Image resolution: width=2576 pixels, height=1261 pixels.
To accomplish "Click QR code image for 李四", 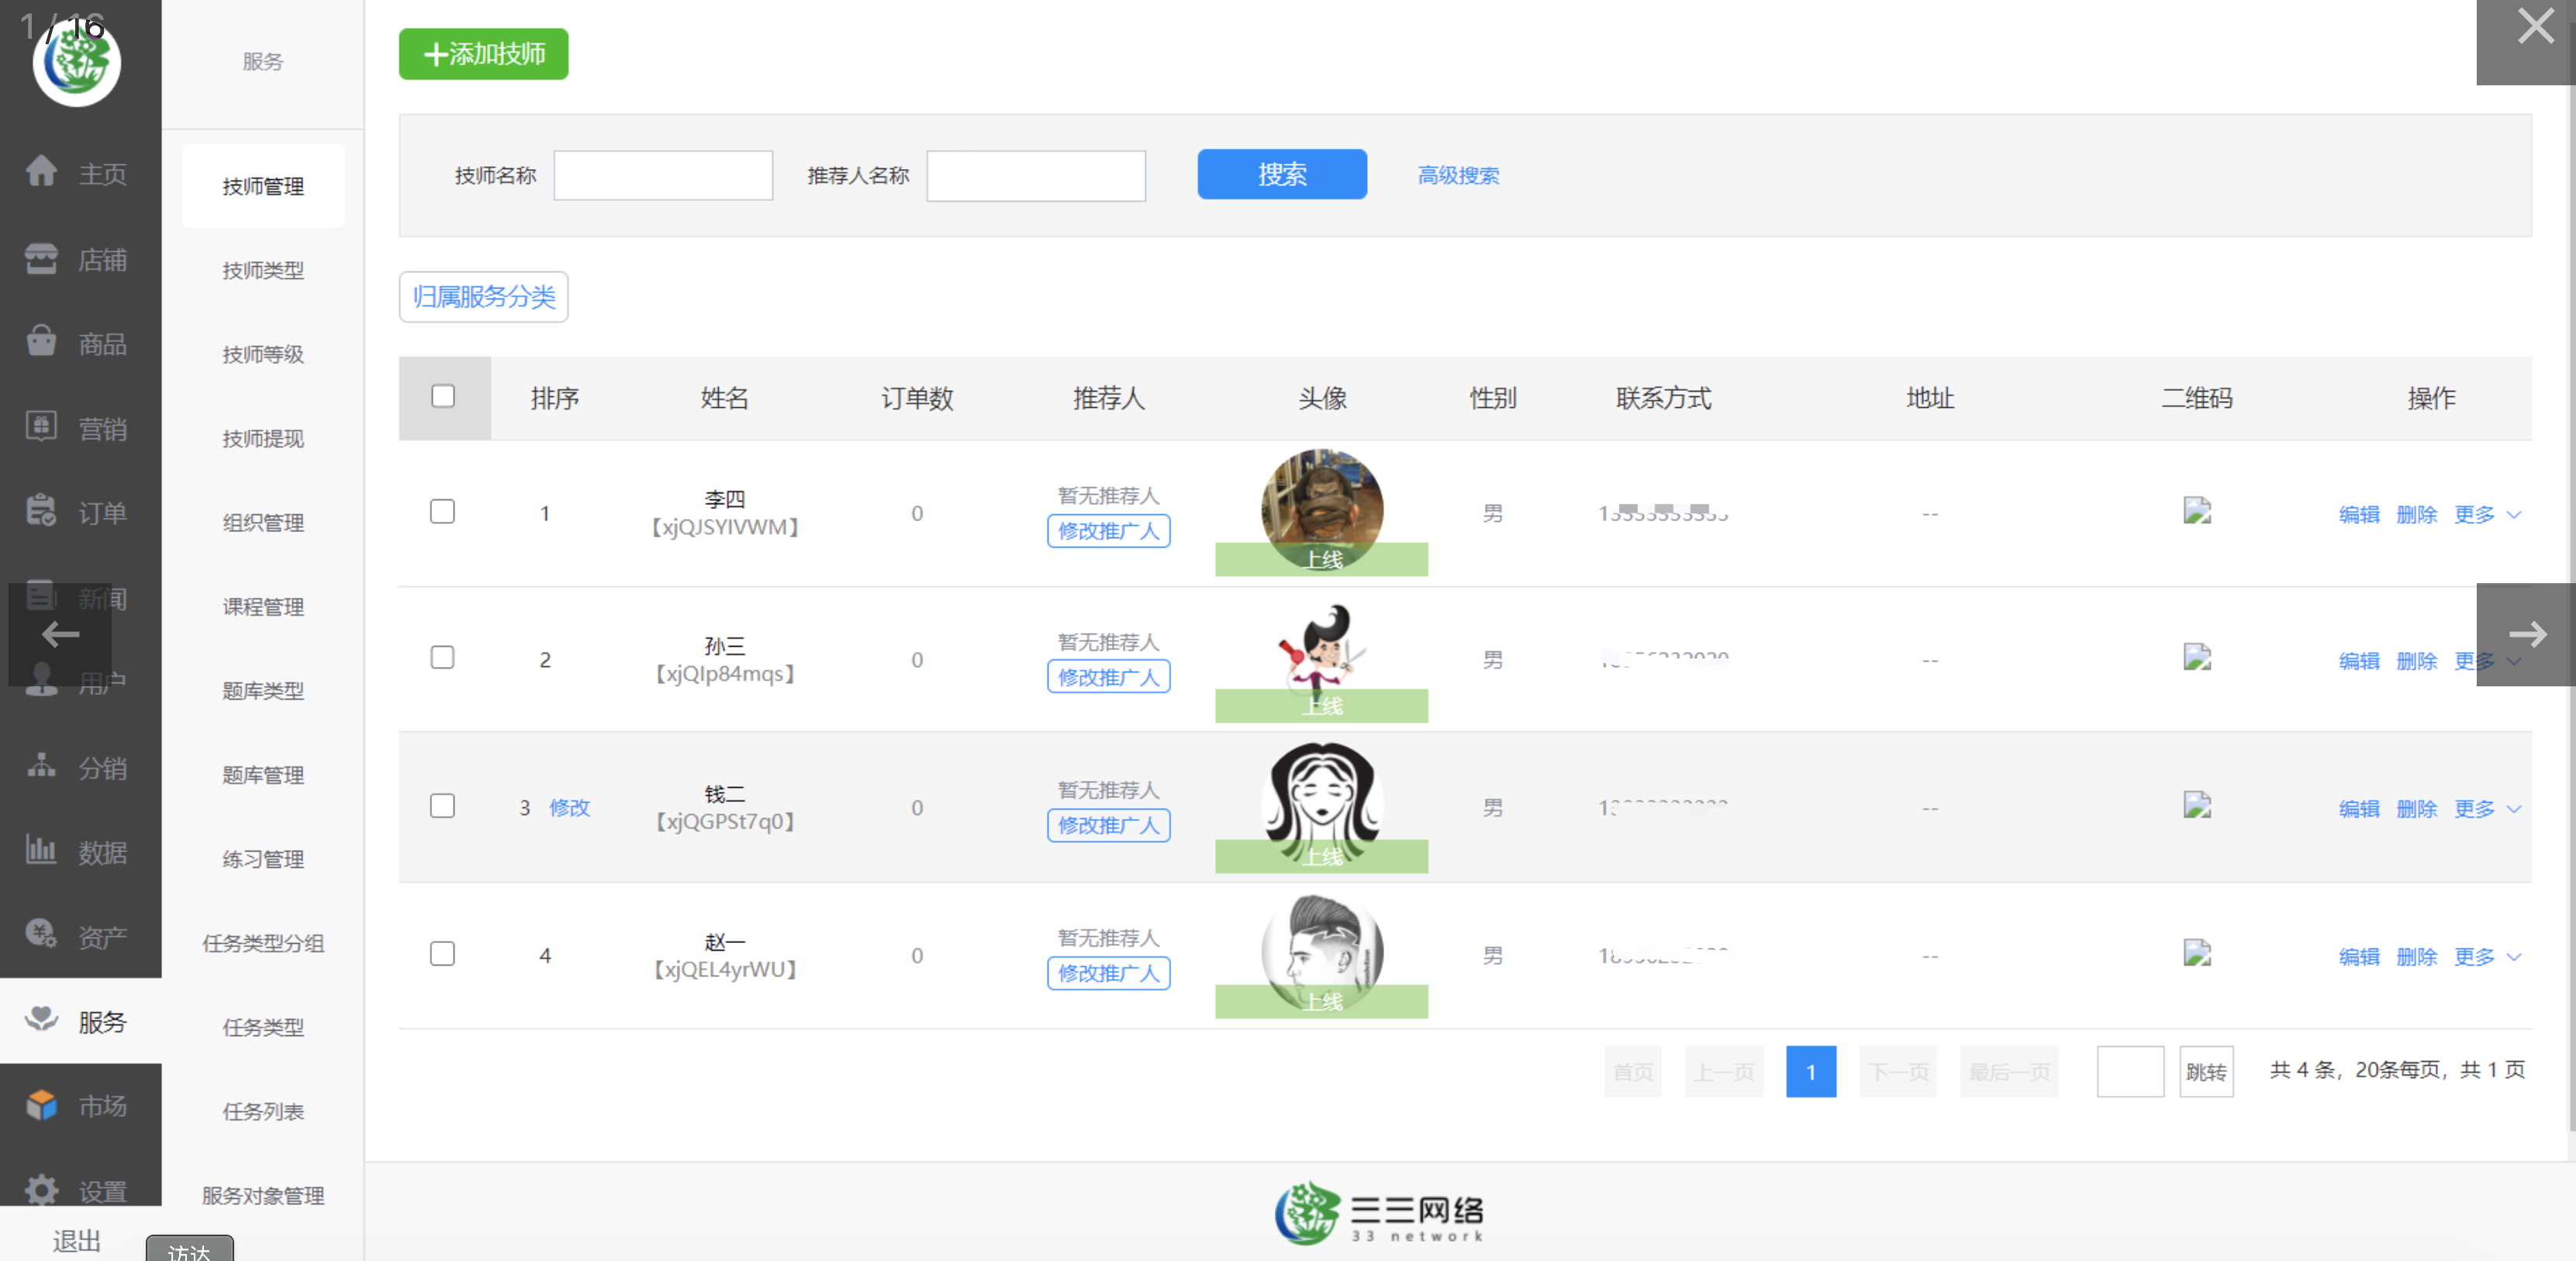I will coord(2196,512).
